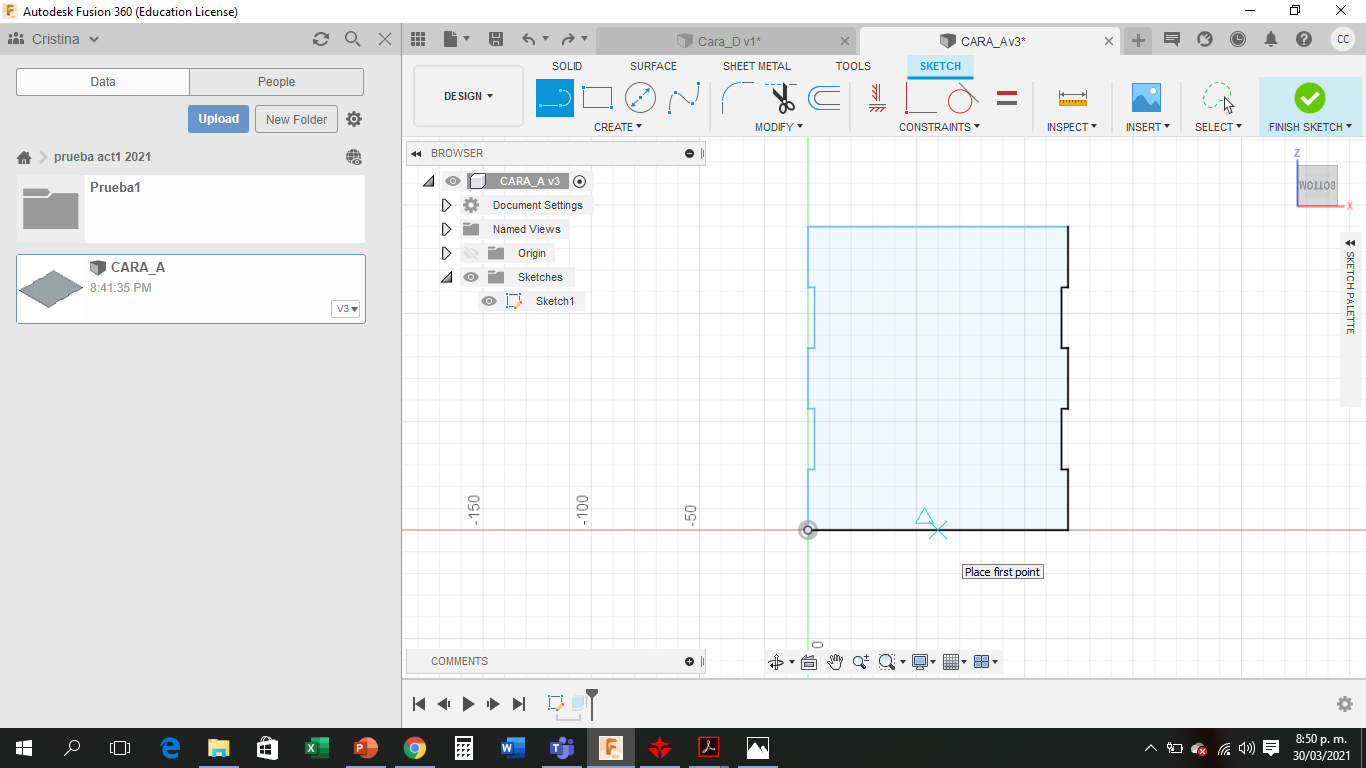Open Fusion 360 from the taskbar
The width and height of the screenshot is (1366, 768).
coord(610,747)
